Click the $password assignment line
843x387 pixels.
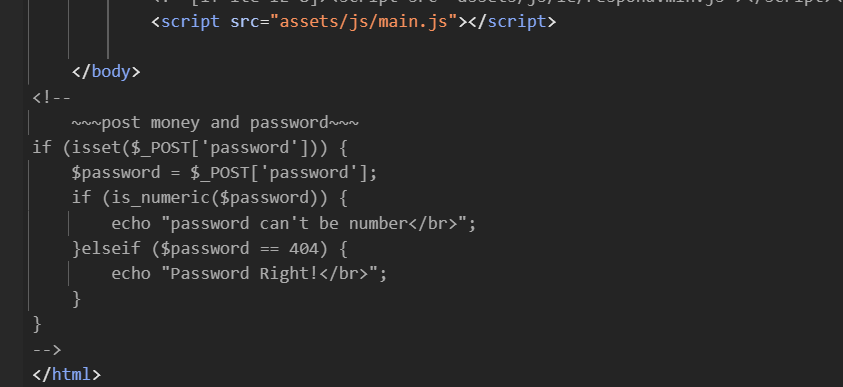coord(225,173)
